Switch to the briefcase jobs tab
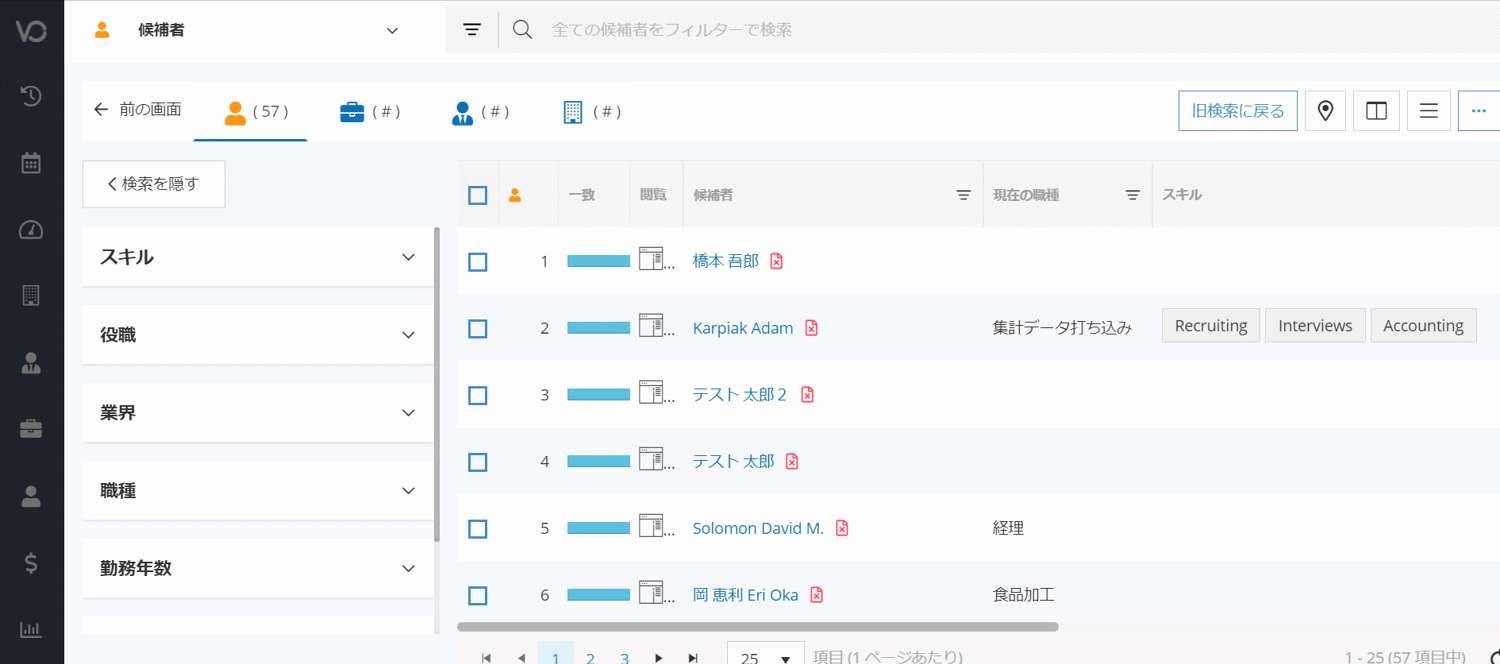1500x664 pixels. click(x=369, y=112)
